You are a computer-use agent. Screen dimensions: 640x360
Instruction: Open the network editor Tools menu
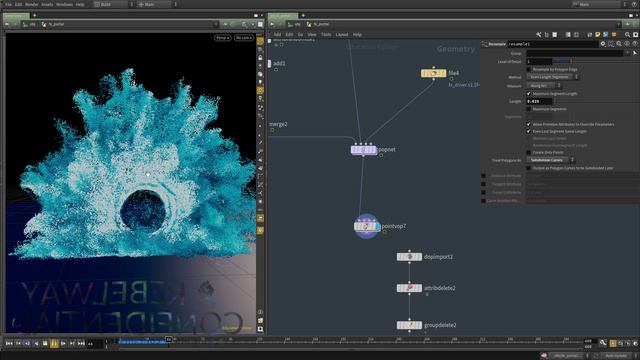[x=326, y=35]
